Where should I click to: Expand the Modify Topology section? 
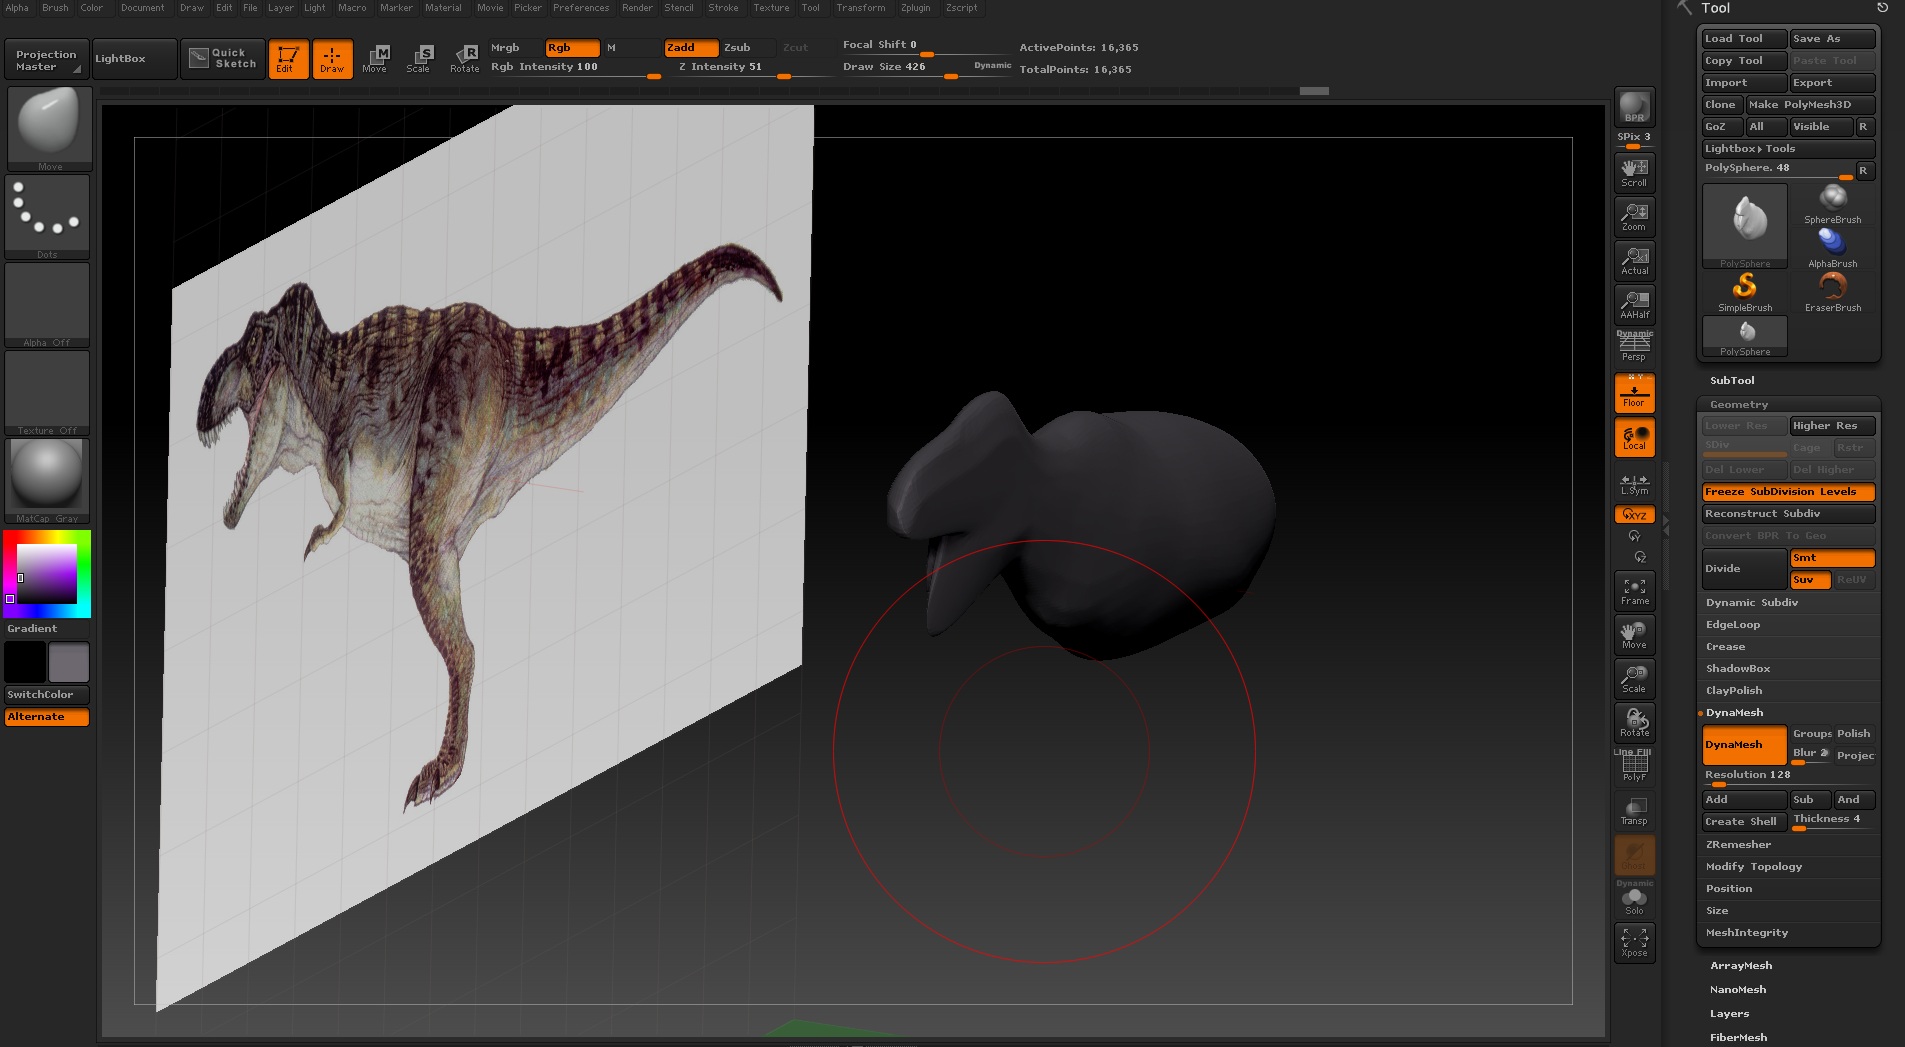[x=1754, y=866]
